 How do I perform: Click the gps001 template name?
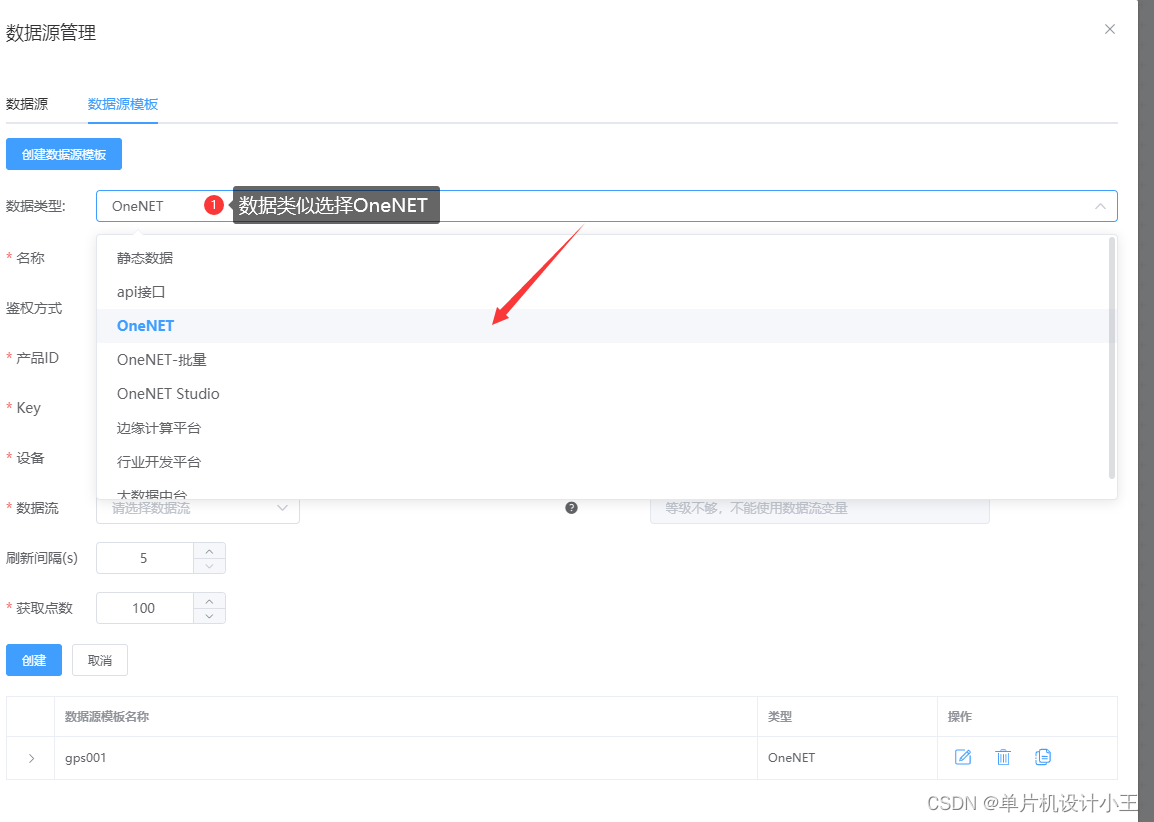85,758
